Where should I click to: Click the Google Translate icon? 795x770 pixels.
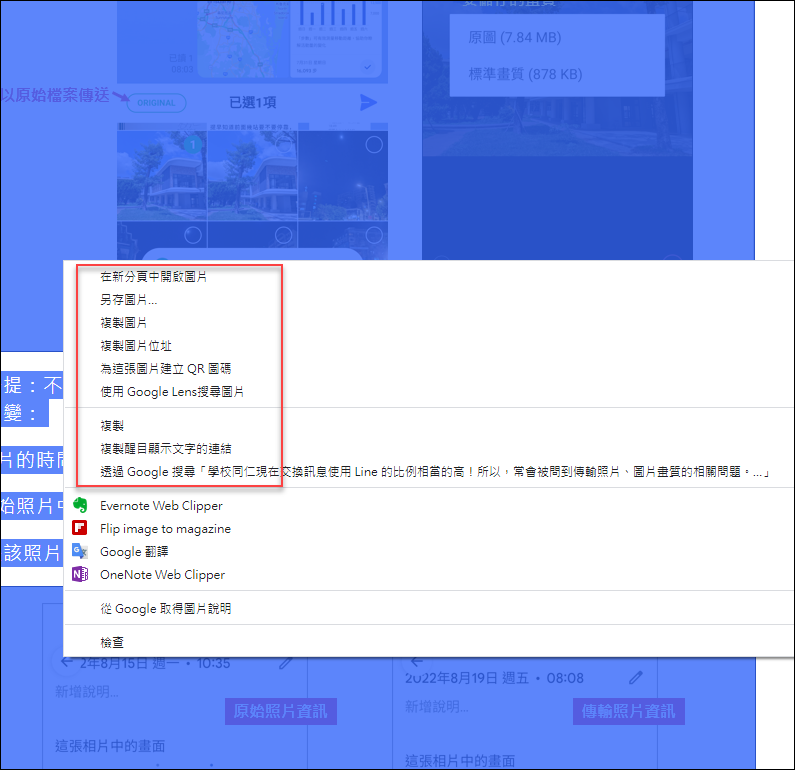click(x=80, y=551)
